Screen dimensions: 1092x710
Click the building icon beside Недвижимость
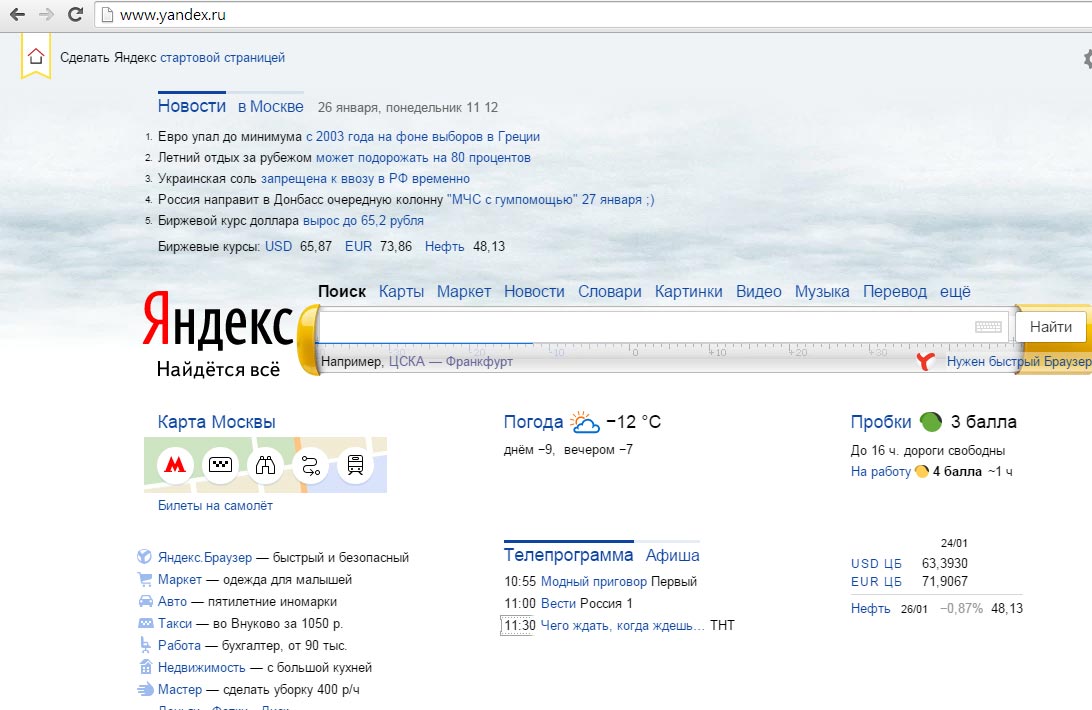(x=146, y=667)
